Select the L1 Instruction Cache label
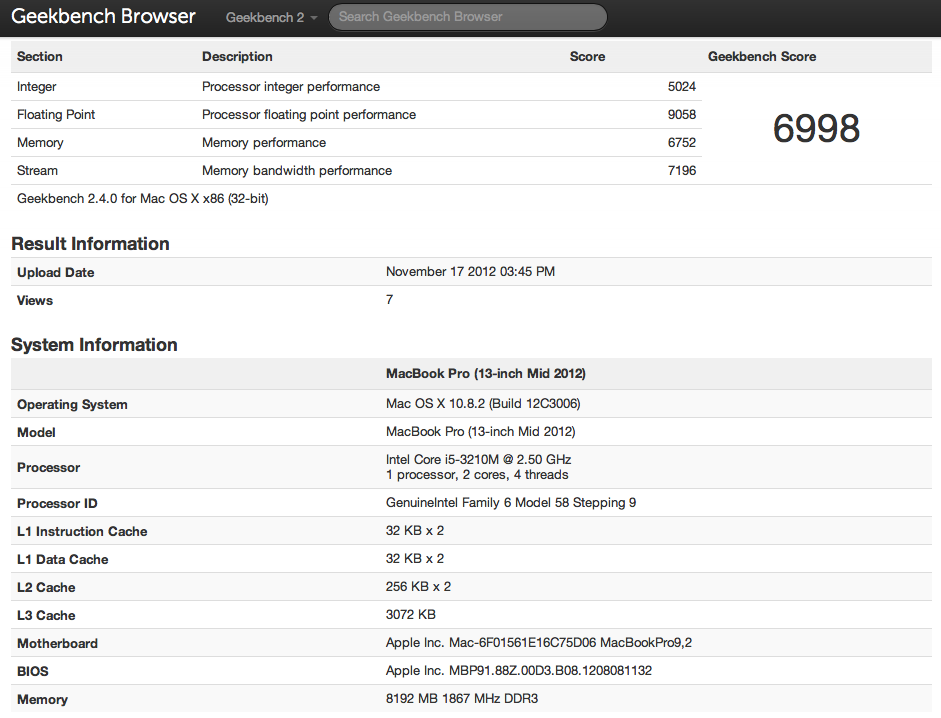 (82, 532)
